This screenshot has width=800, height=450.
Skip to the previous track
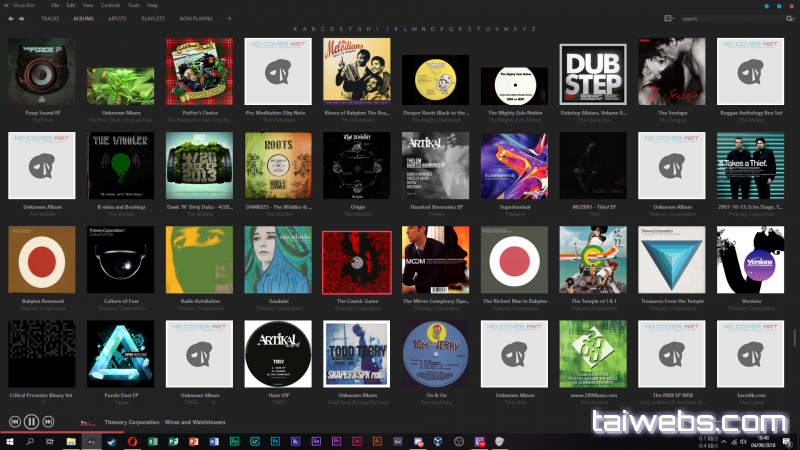pyautogui.click(x=15, y=421)
